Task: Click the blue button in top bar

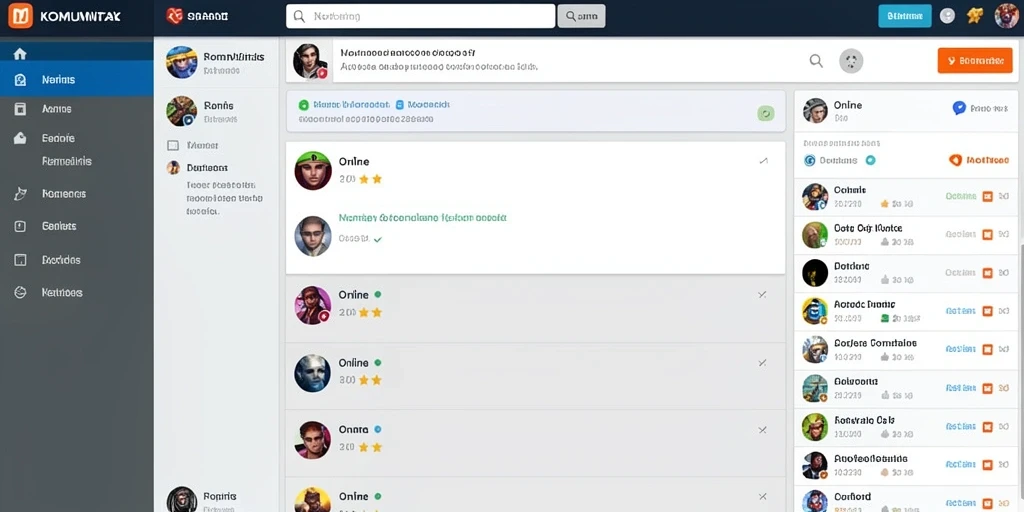Action: click(x=904, y=16)
